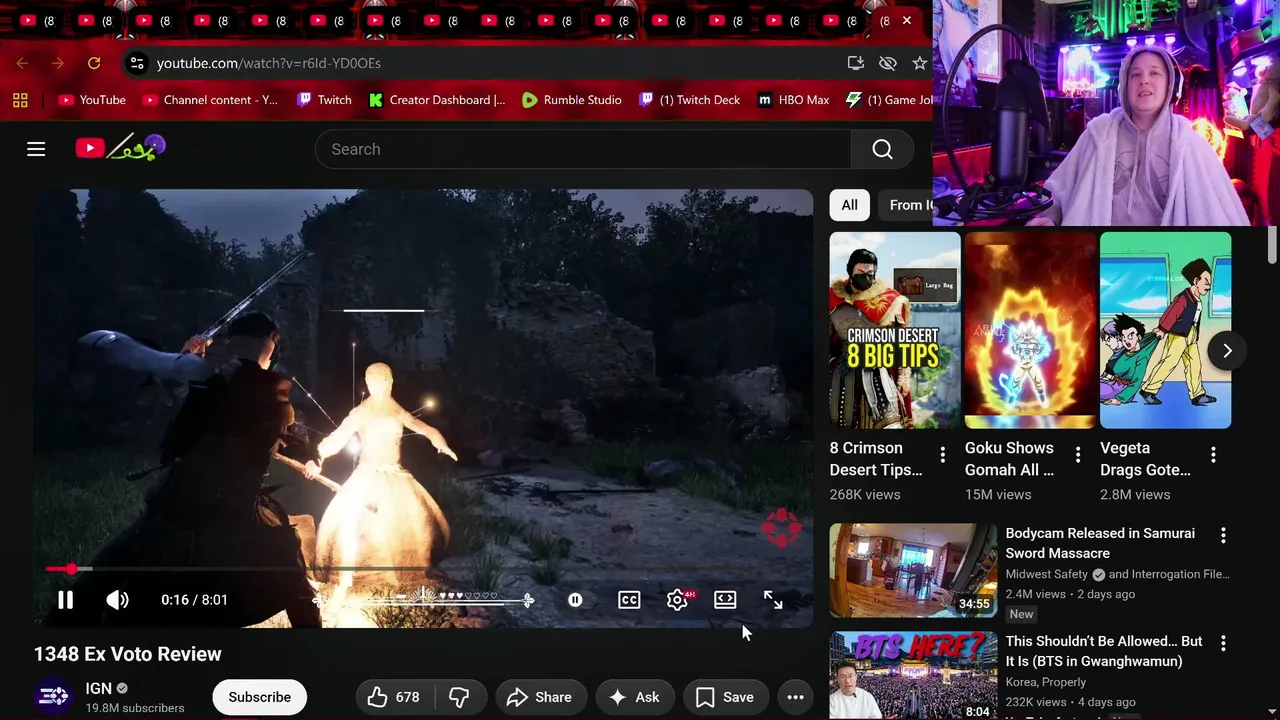Open the Twitch bookmark
The width and height of the screenshot is (1280, 720).
click(x=324, y=100)
